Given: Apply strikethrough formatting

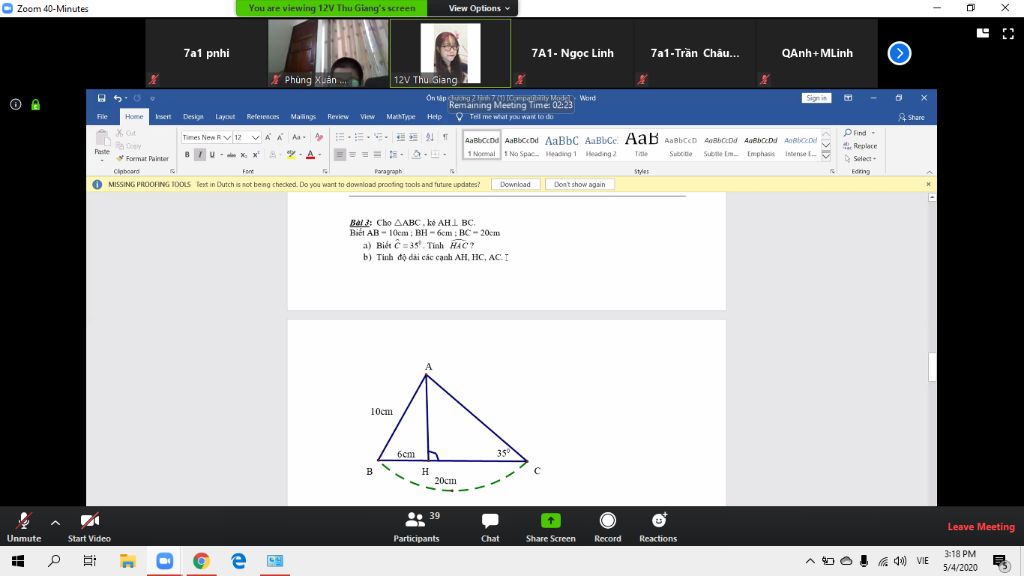Looking at the screenshot, I should (x=231, y=155).
